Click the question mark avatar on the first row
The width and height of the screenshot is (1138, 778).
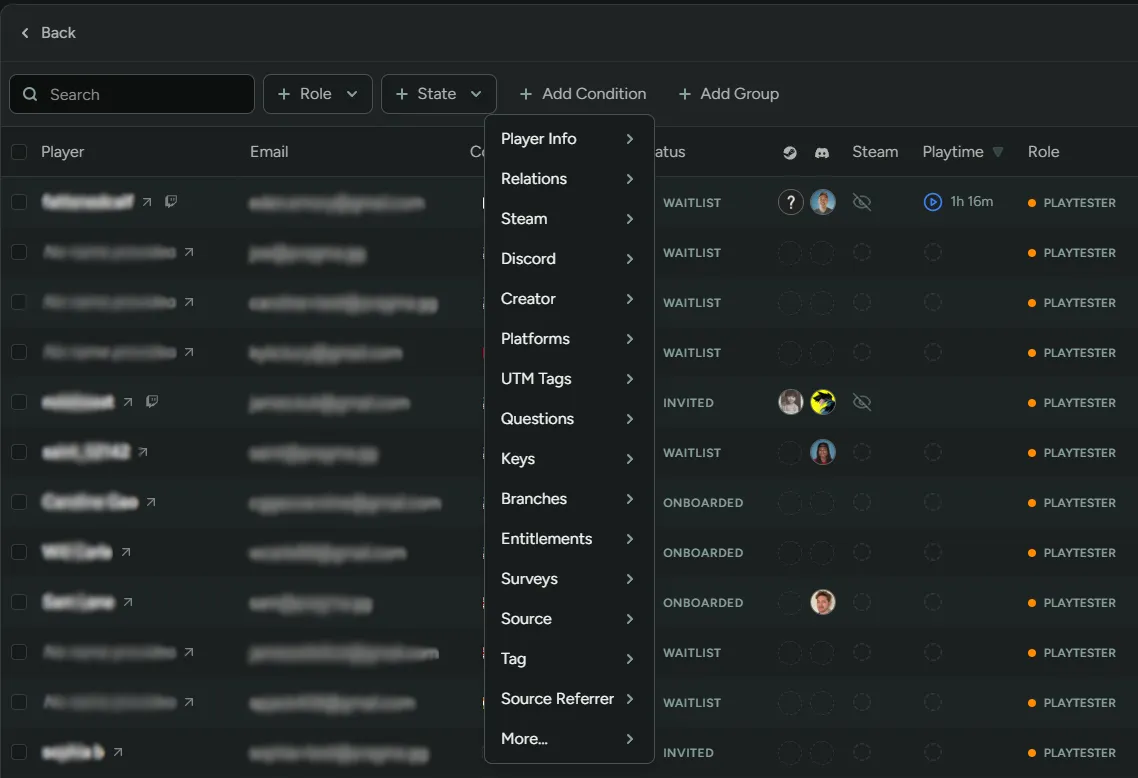[790, 202]
